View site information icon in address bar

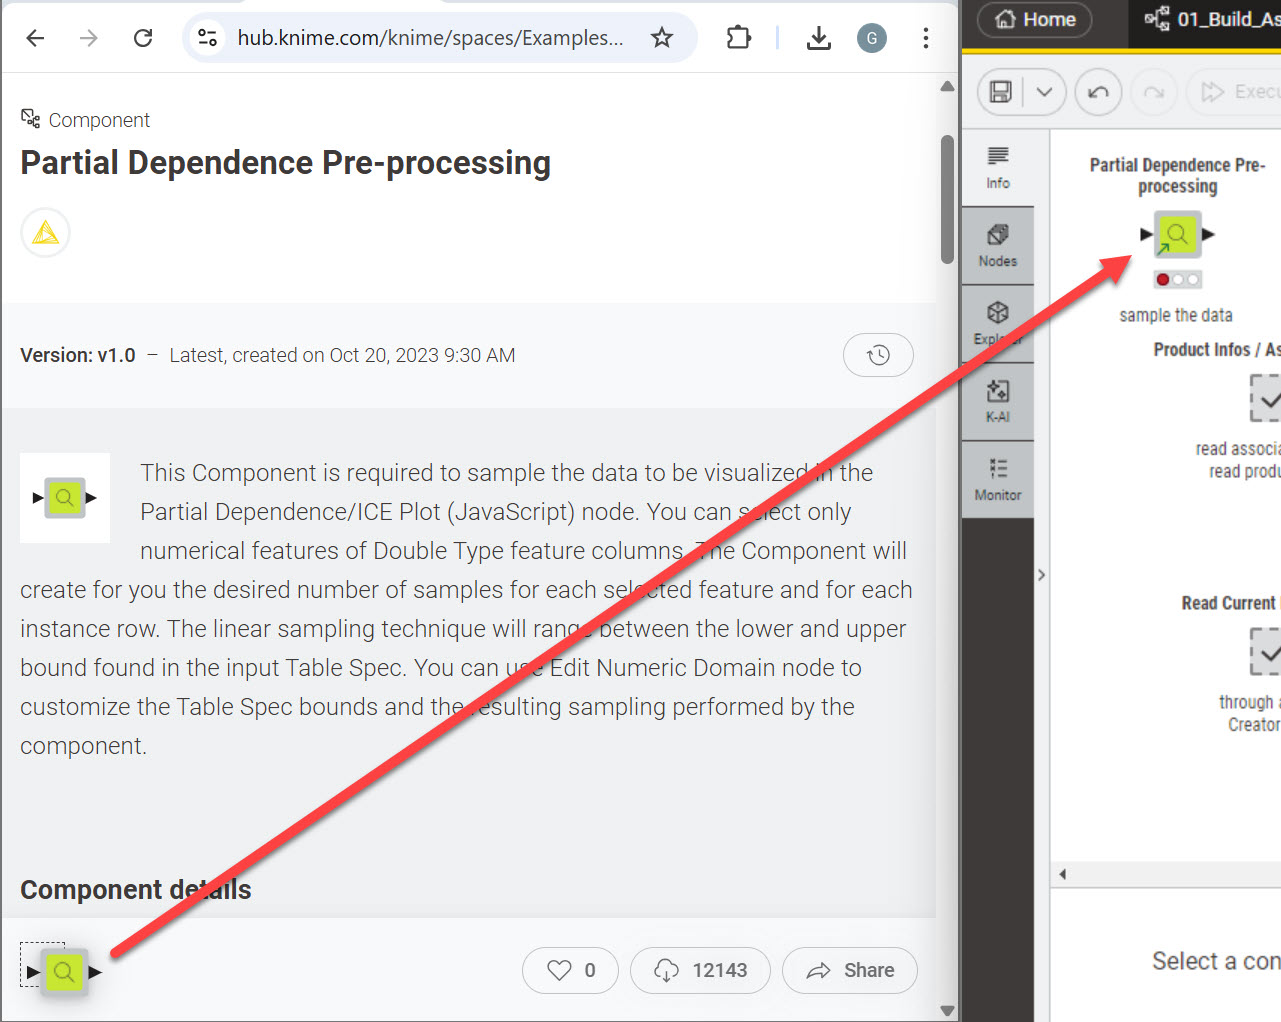click(208, 38)
